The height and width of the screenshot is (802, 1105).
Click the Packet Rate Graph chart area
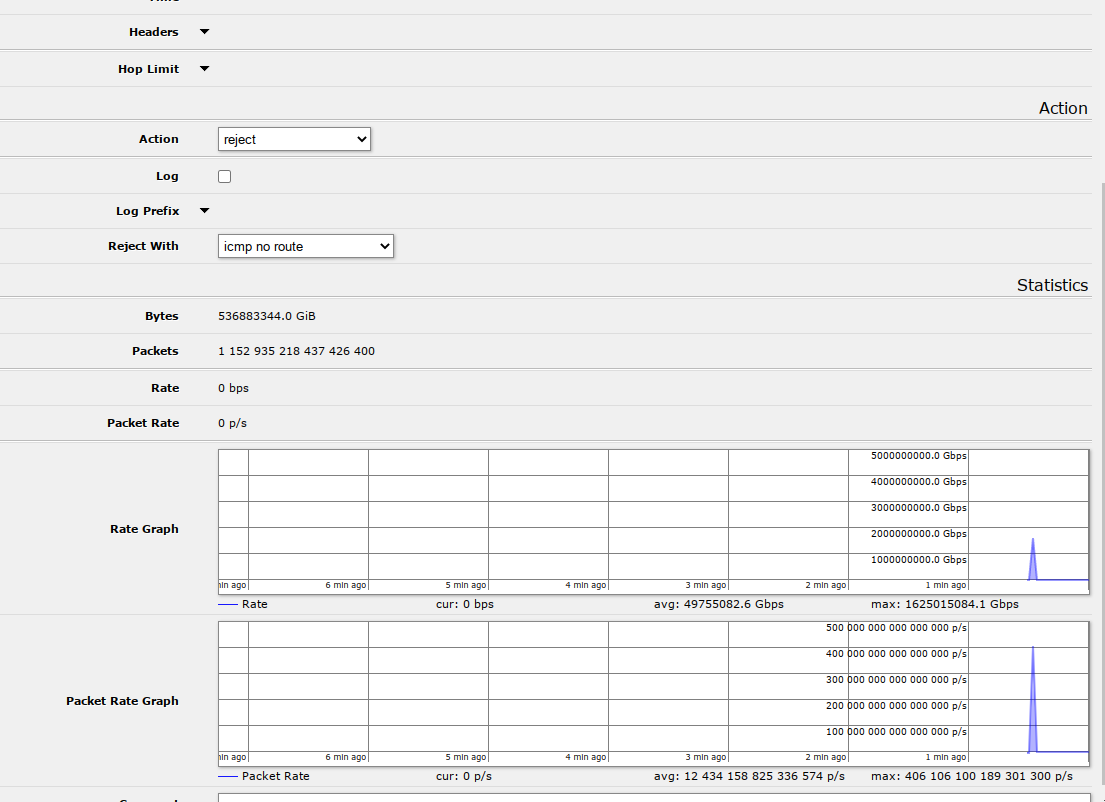(654, 693)
